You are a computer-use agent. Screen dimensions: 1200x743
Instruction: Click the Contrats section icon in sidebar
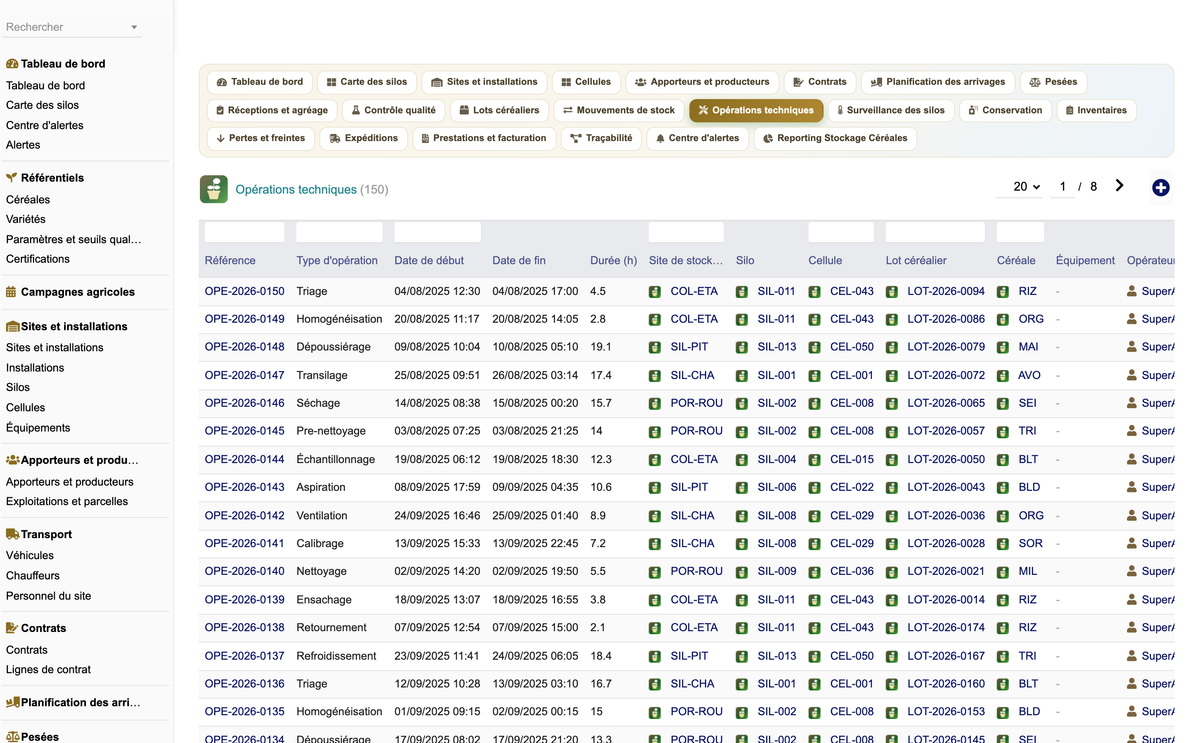tap(12, 628)
